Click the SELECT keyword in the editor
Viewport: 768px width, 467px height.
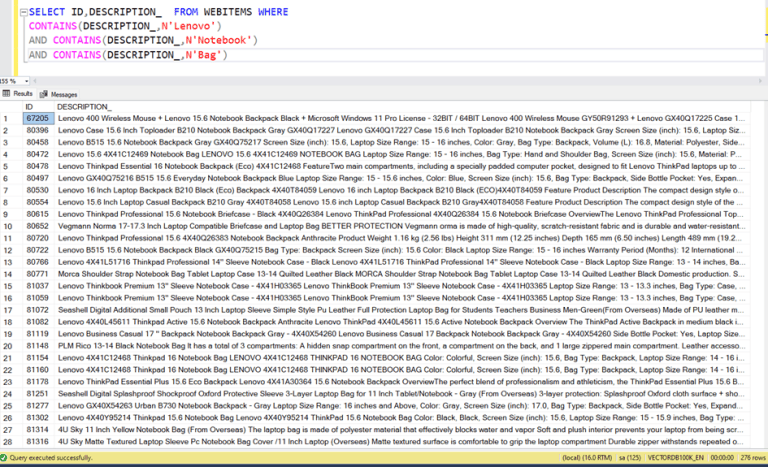click(47, 12)
